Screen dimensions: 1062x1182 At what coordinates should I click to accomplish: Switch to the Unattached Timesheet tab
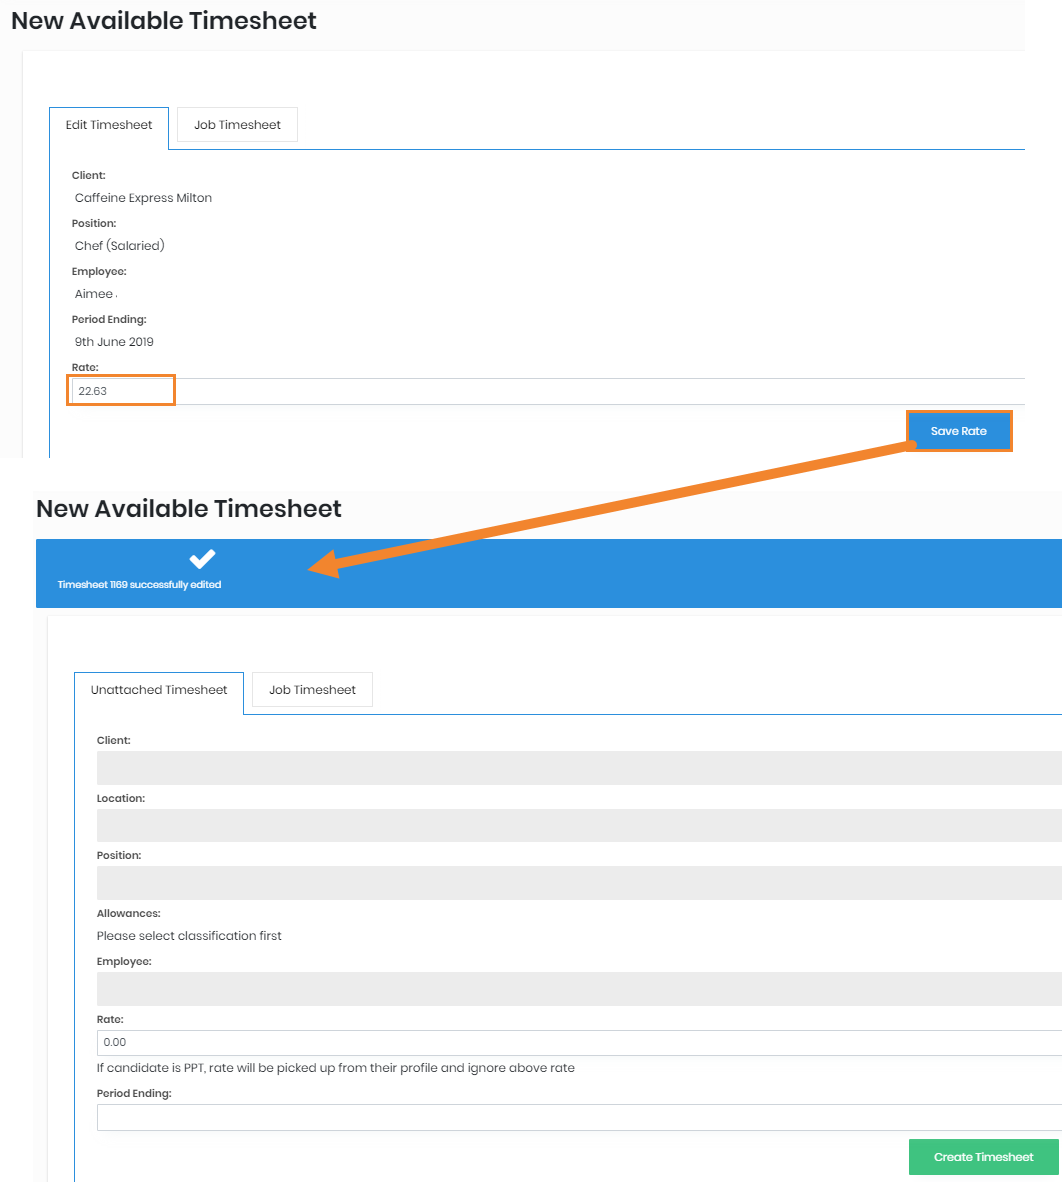159,690
